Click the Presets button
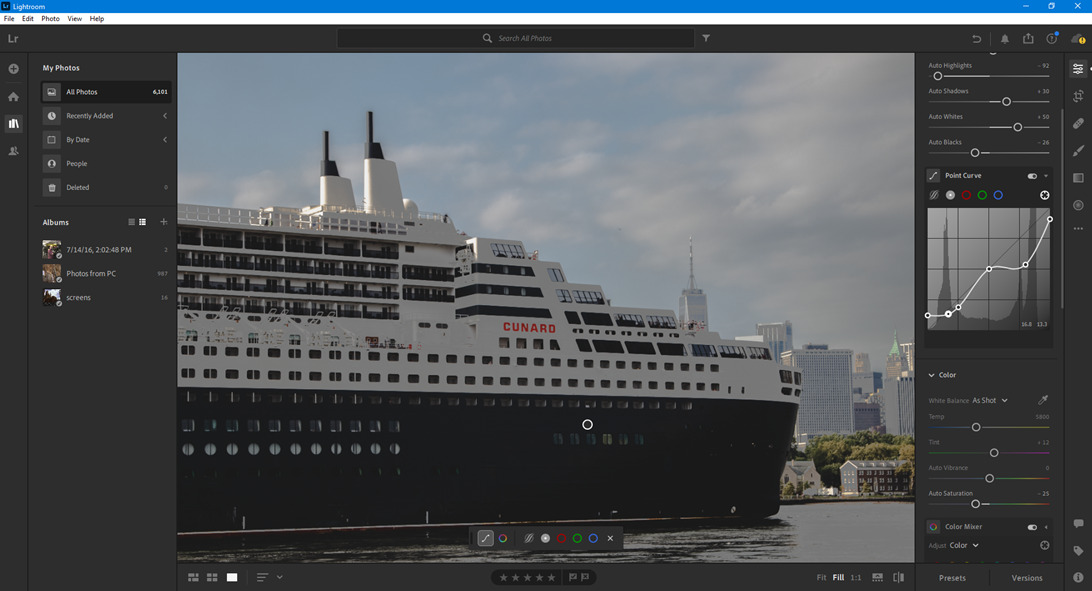Image resolution: width=1092 pixels, height=591 pixels. point(952,578)
